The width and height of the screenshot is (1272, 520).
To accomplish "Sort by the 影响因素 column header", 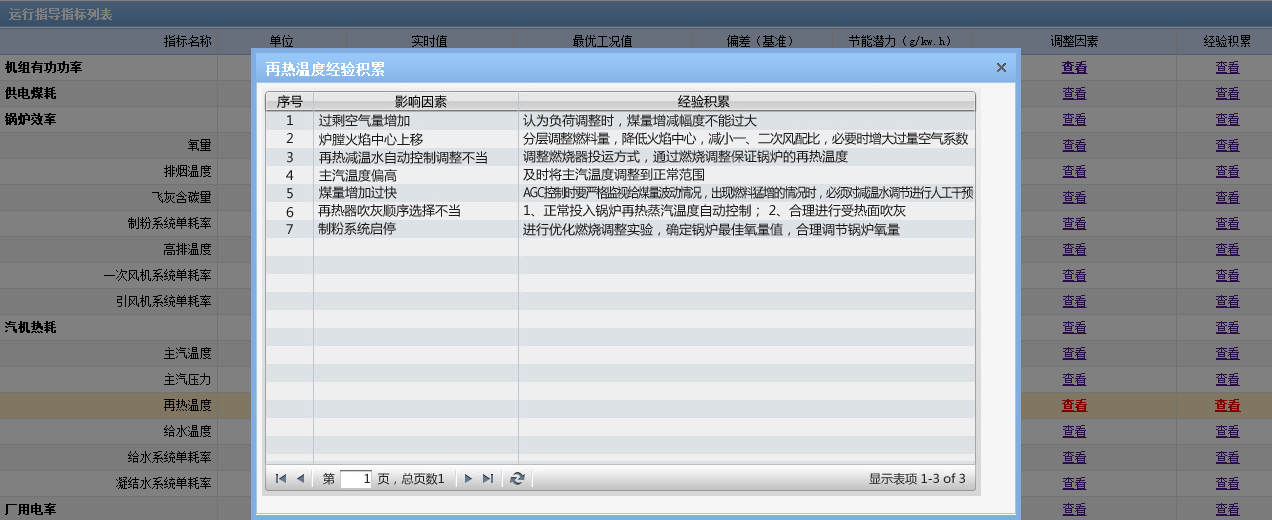I will [x=416, y=101].
